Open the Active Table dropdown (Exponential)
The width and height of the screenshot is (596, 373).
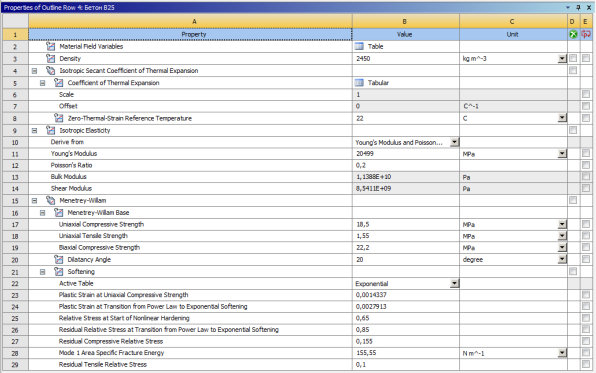pyautogui.click(x=454, y=284)
